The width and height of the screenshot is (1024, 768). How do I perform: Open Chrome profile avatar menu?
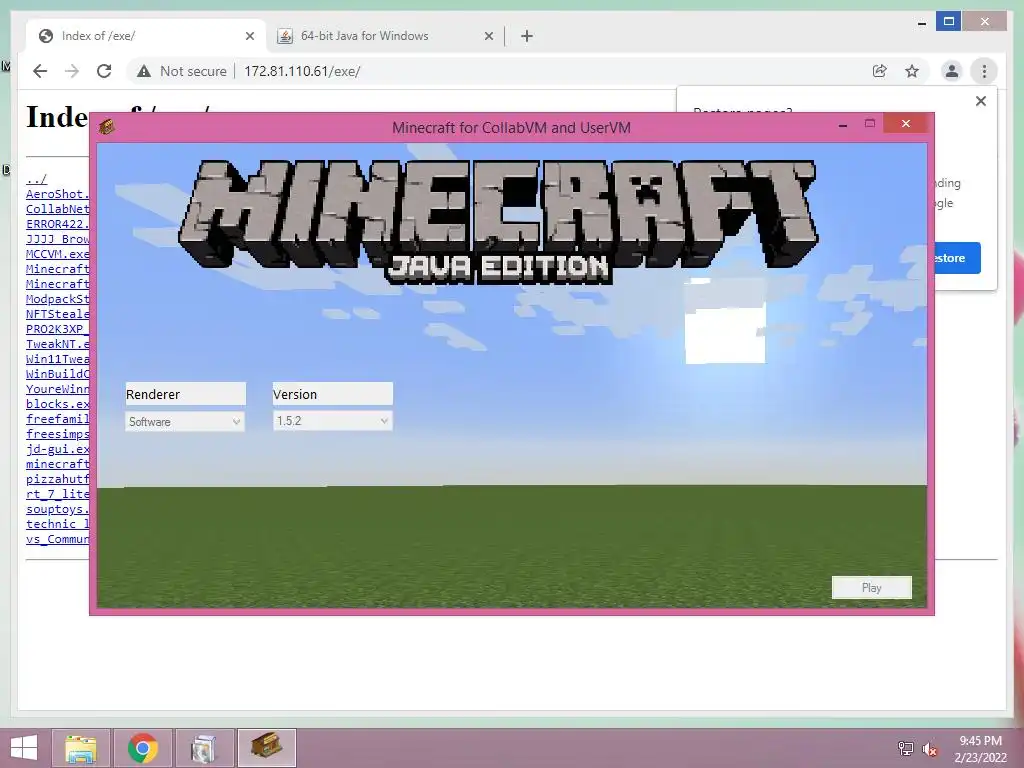[952, 71]
